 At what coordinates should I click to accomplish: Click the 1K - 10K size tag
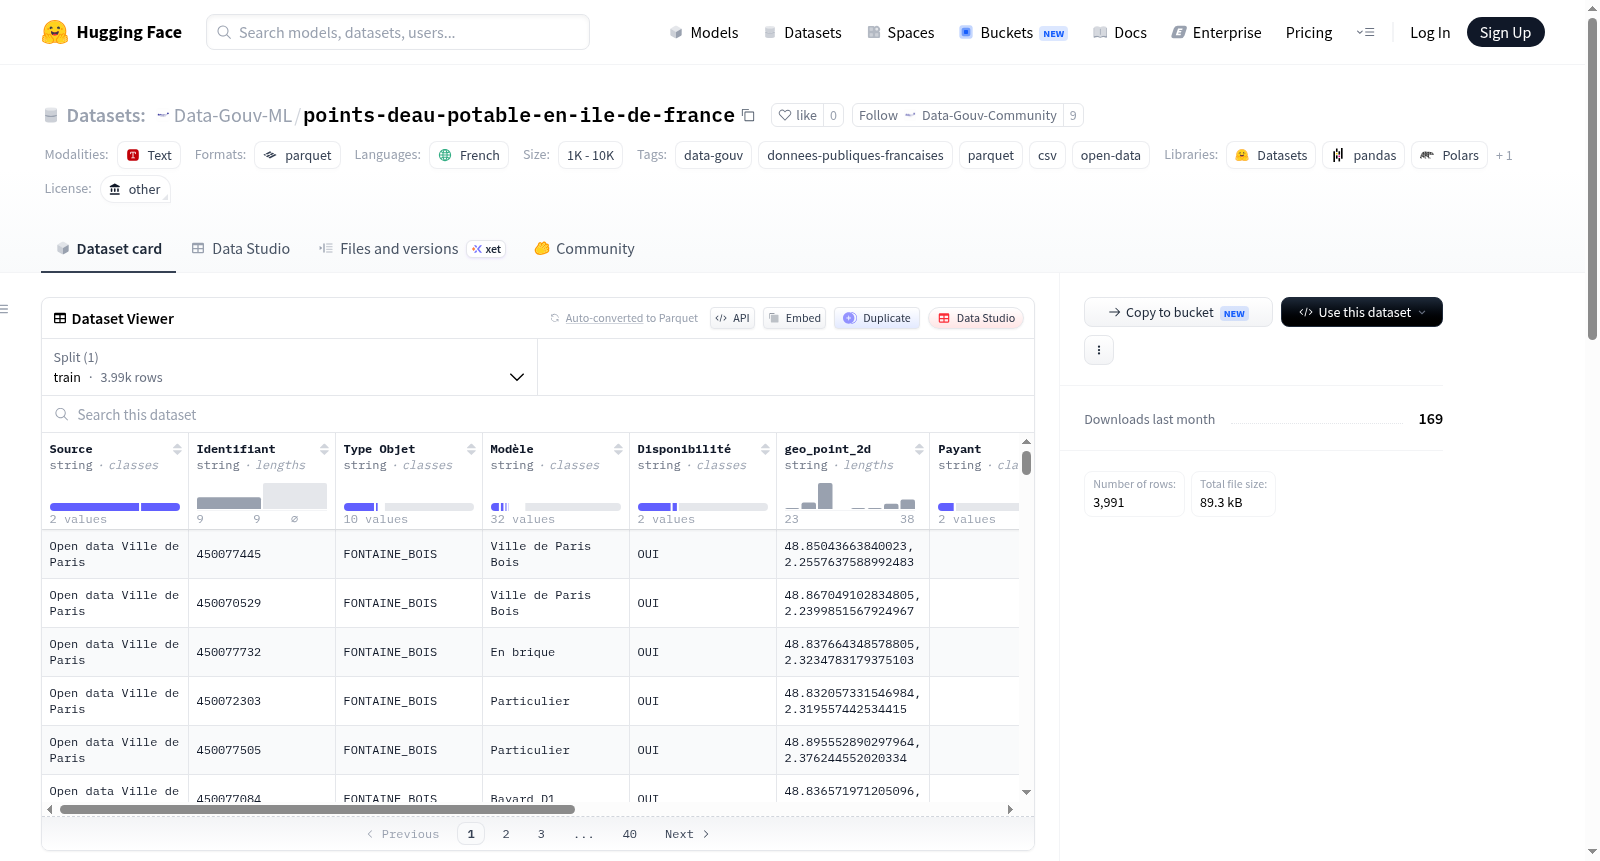[x=590, y=155]
